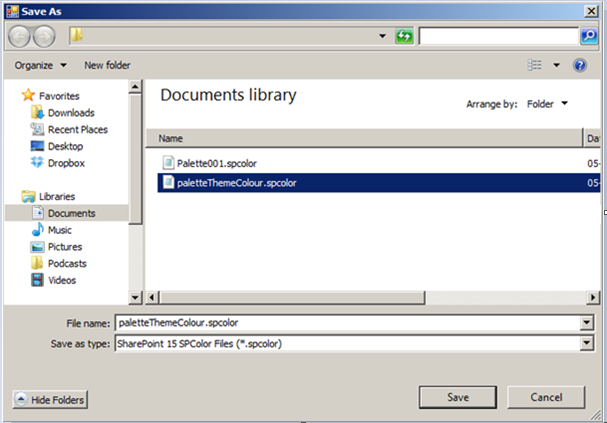Open the Organize menu
This screenshot has width=607, height=423.
[x=40, y=65]
